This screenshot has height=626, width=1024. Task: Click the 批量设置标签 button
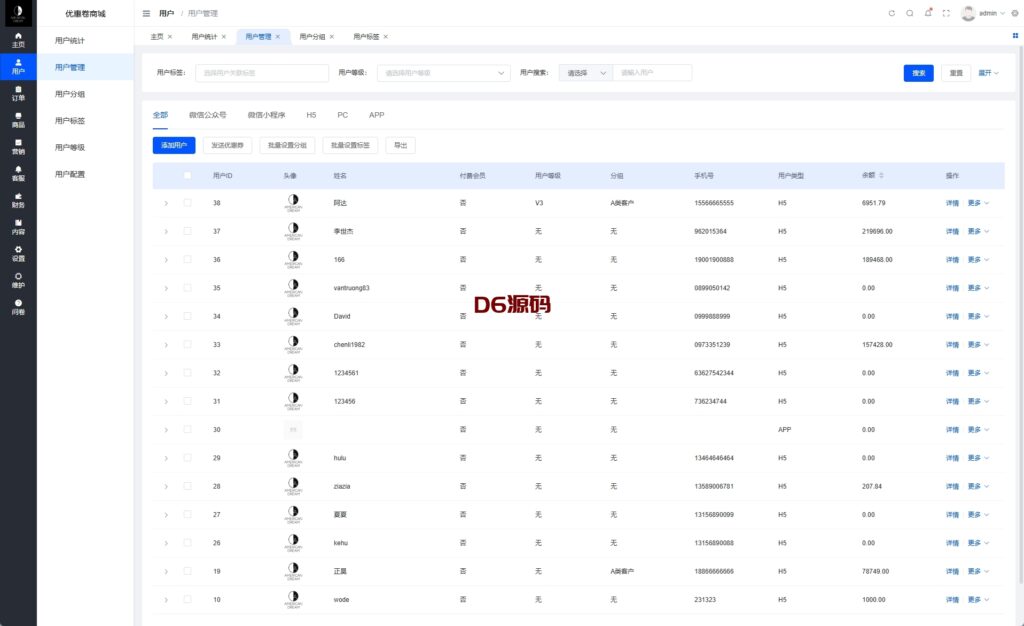[x=350, y=145]
